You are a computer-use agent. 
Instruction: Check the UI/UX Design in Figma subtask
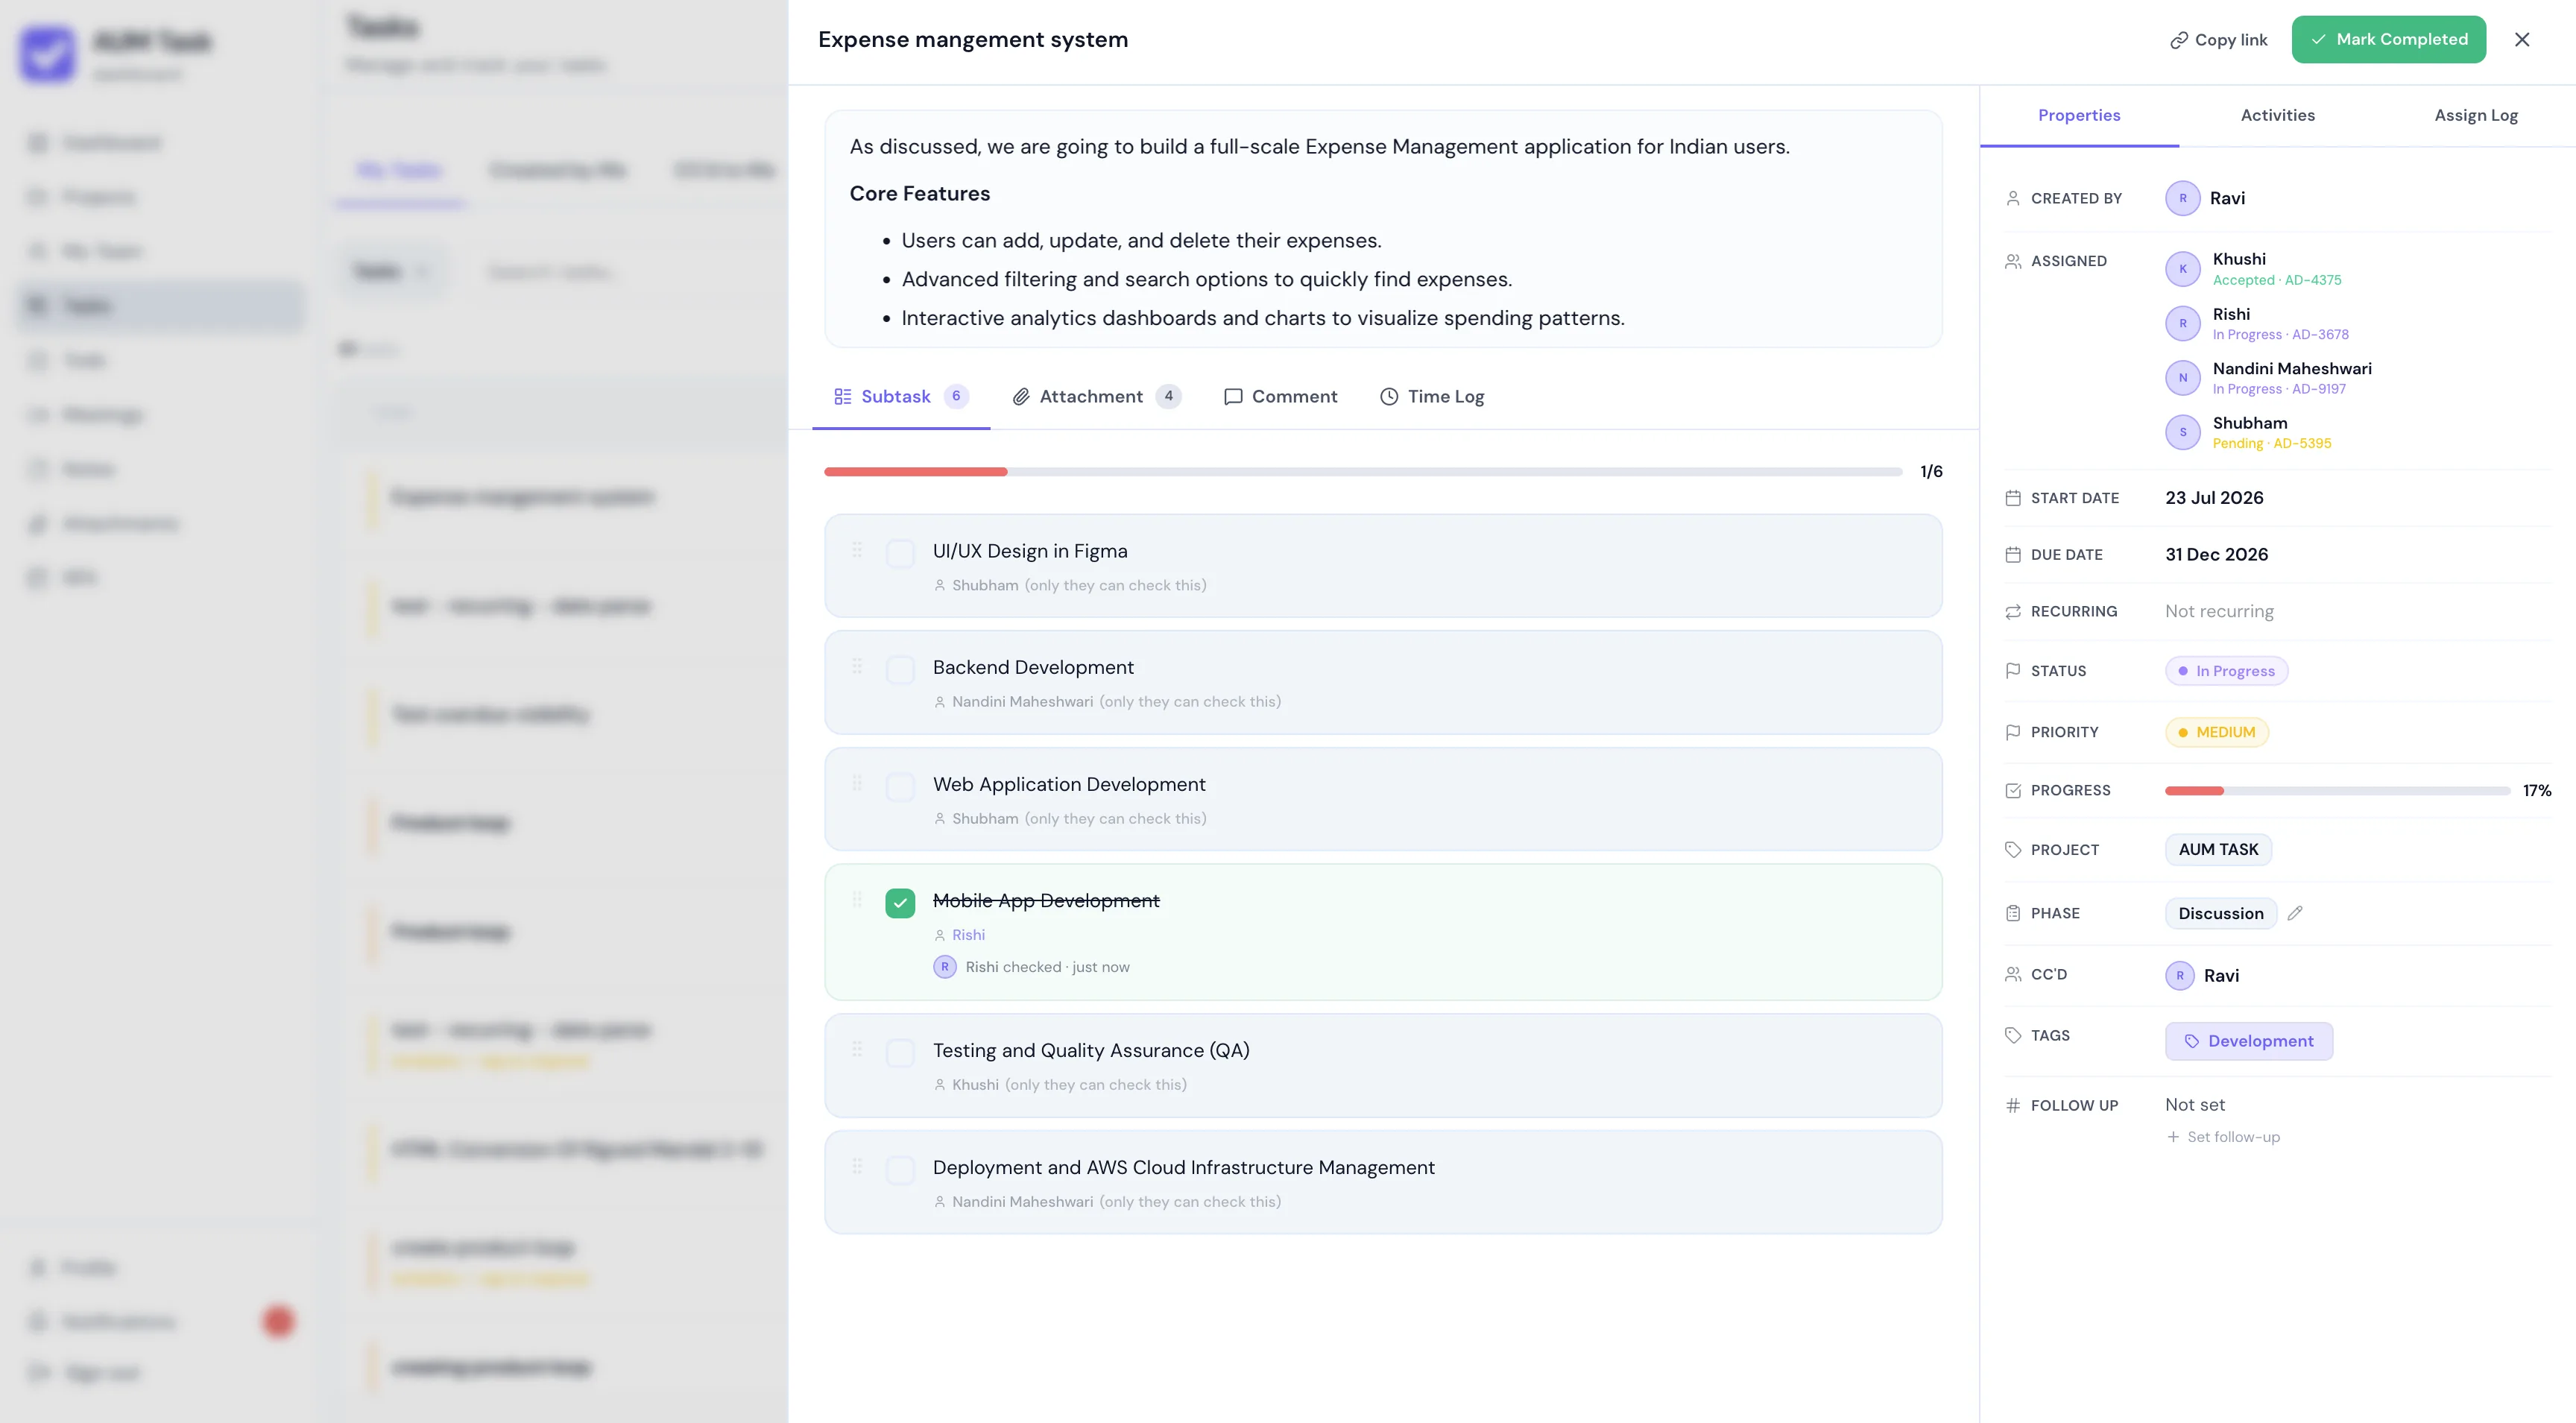click(x=900, y=553)
